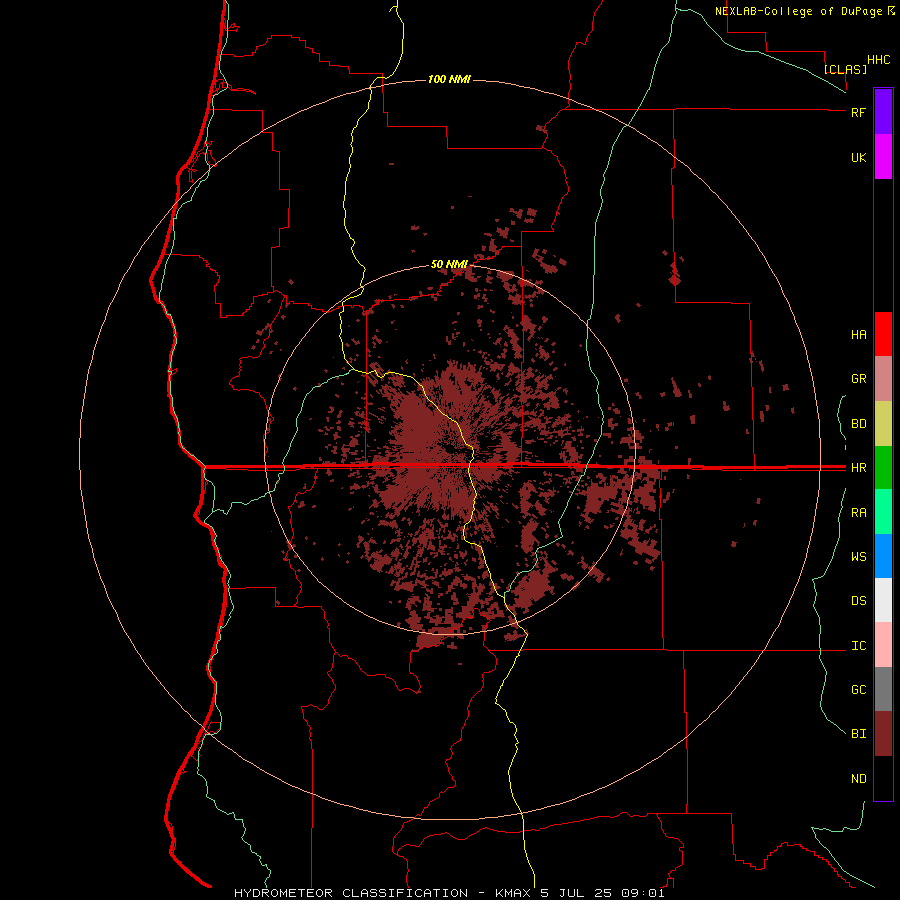
Task: Click the DS legend label
Action: point(859,601)
